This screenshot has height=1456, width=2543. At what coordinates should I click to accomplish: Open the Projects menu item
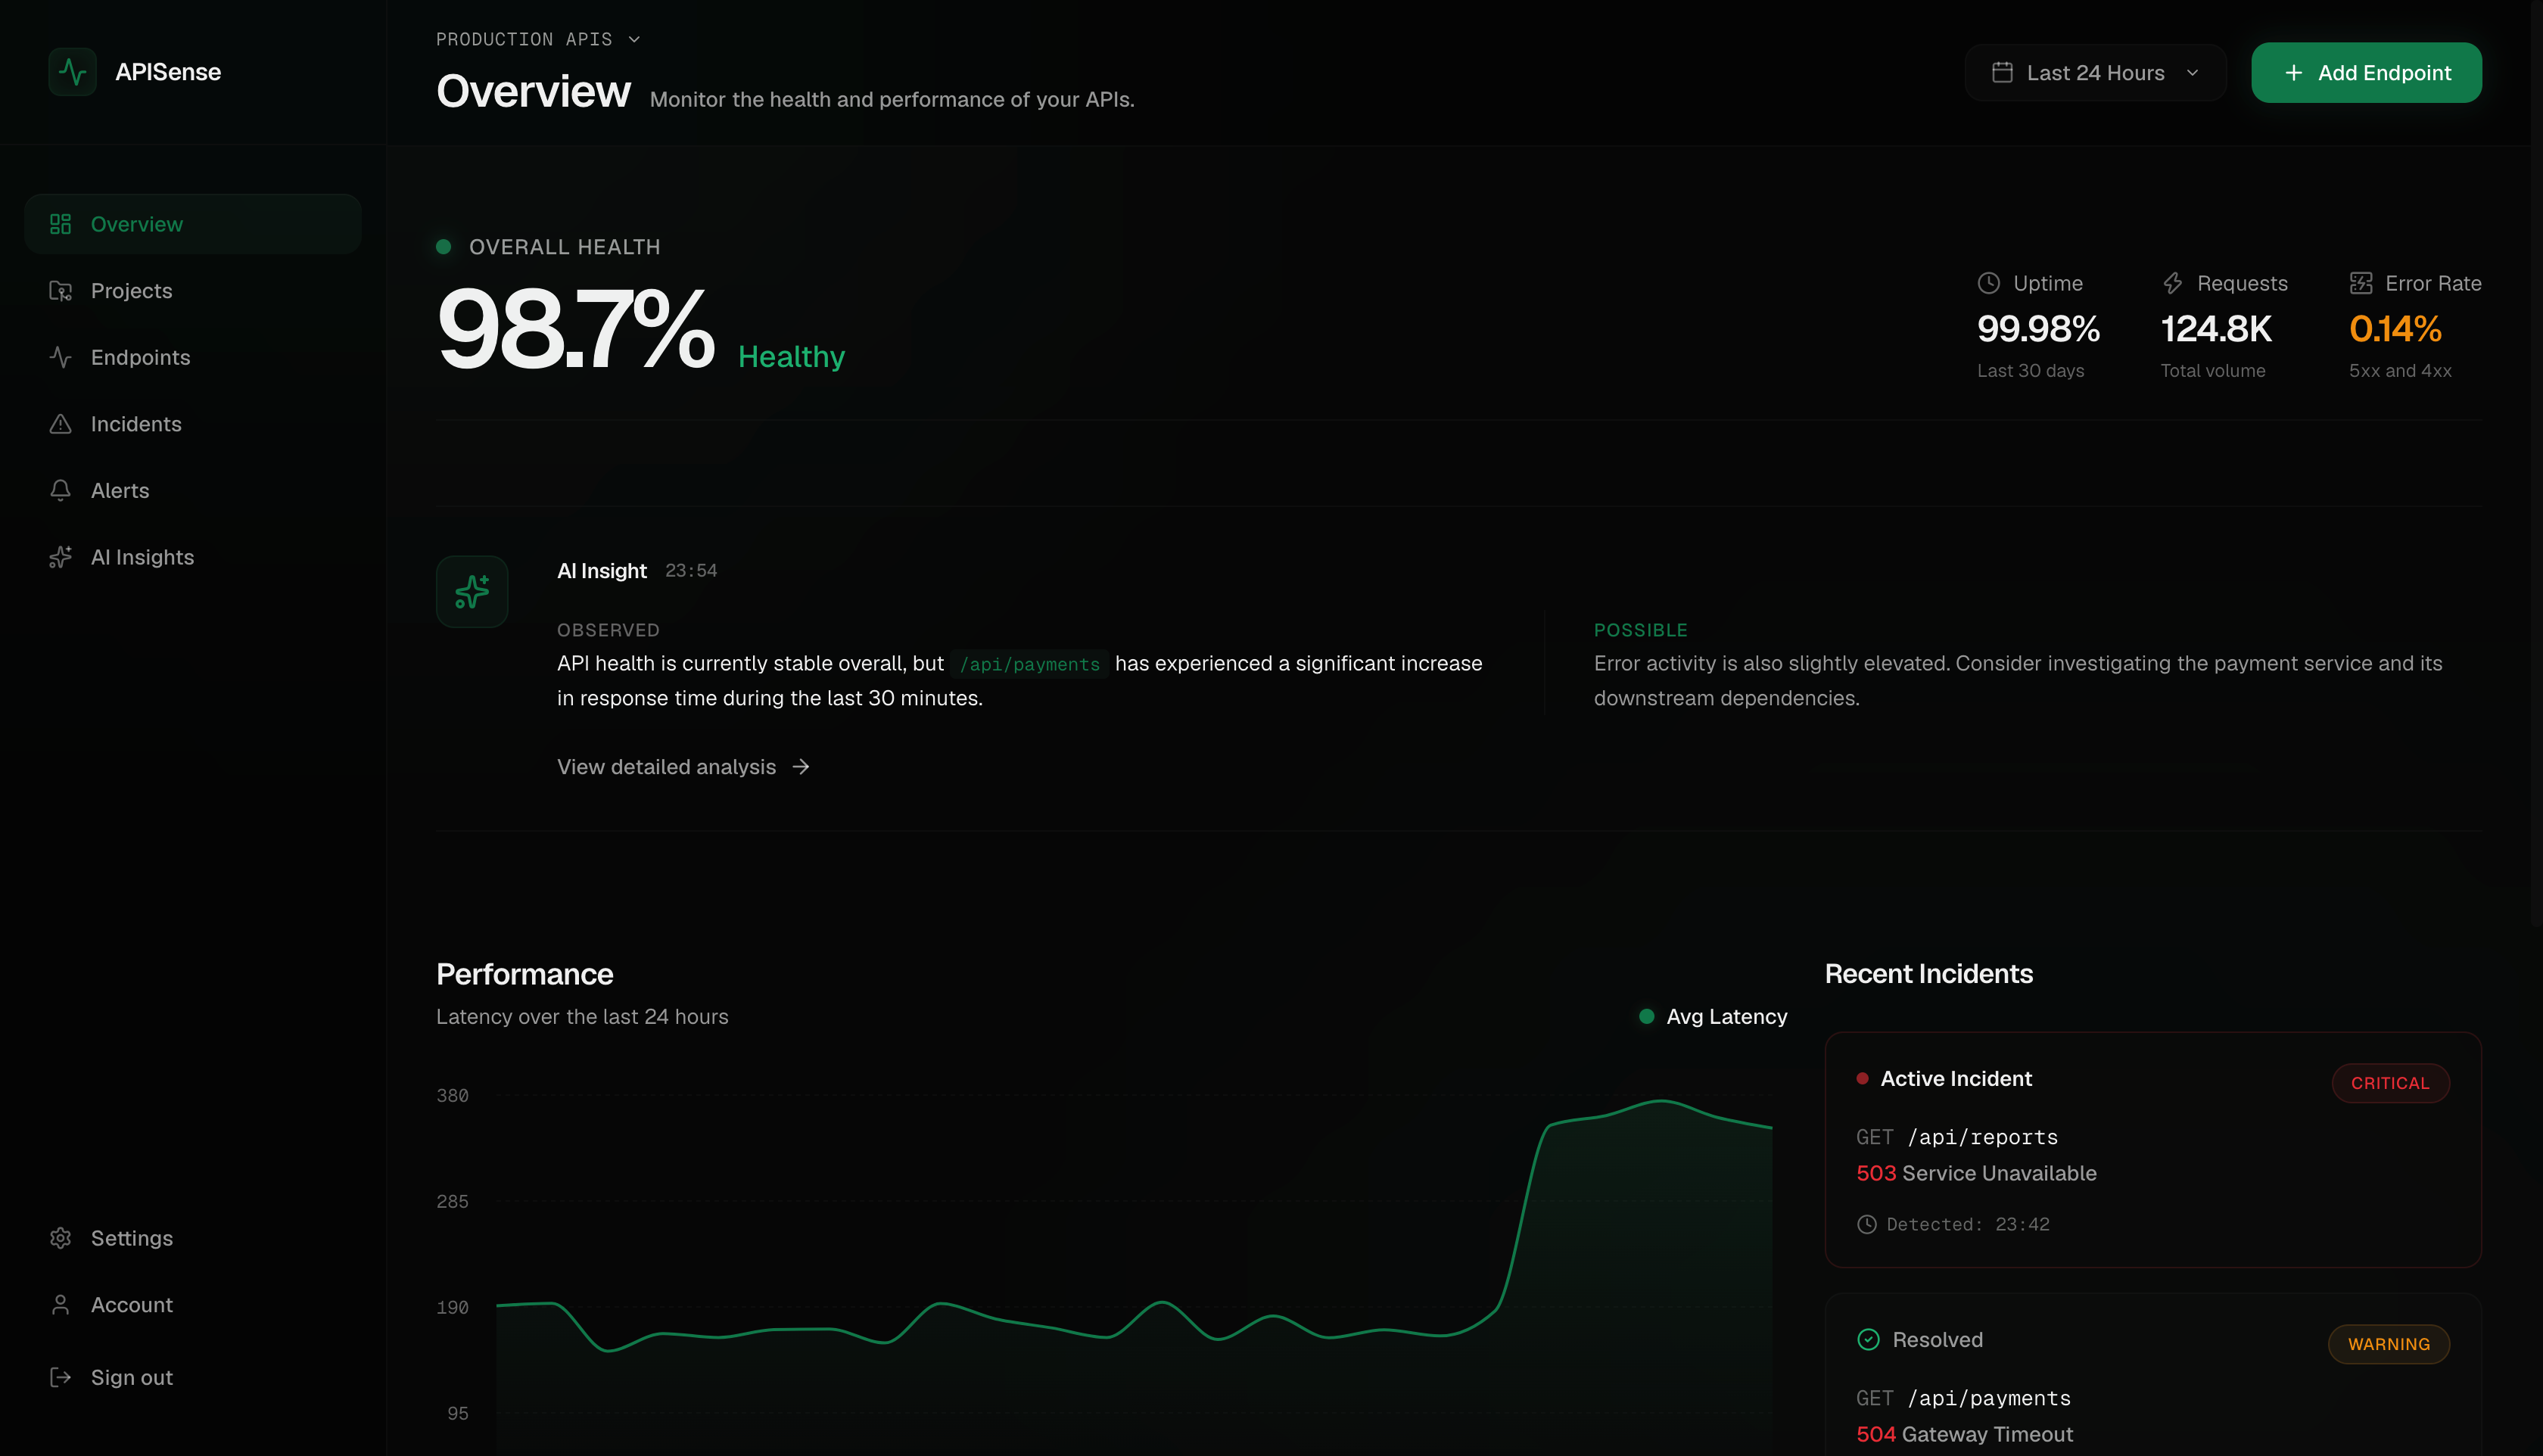pyautogui.click(x=192, y=291)
